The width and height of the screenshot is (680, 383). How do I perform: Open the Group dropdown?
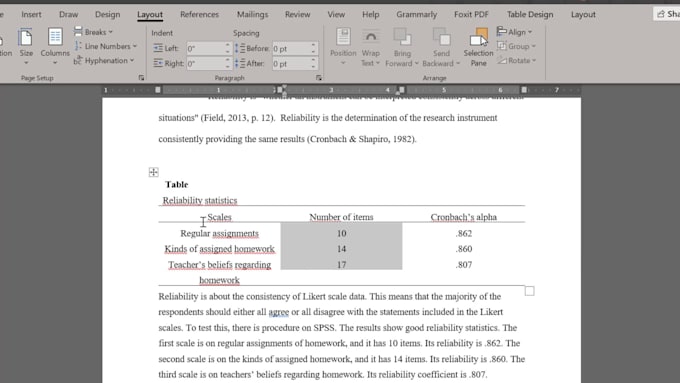(x=517, y=46)
